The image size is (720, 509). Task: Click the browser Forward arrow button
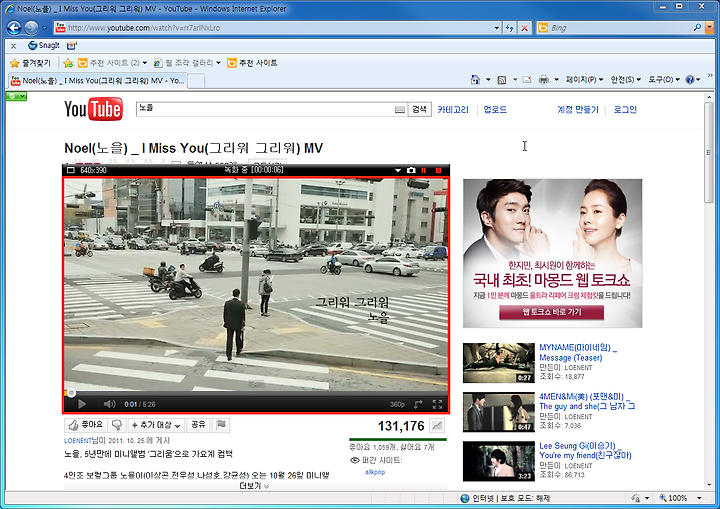click(31, 28)
